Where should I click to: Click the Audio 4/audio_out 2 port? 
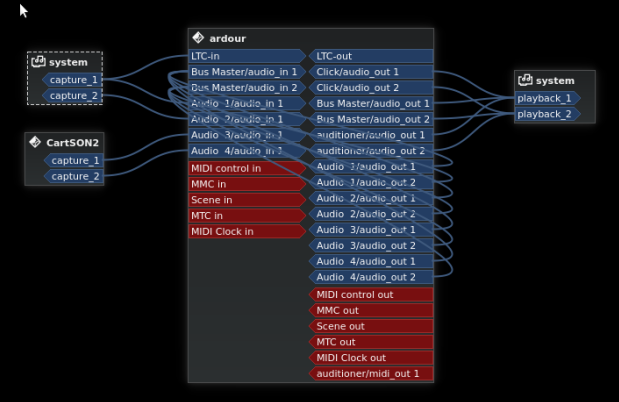point(371,277)
